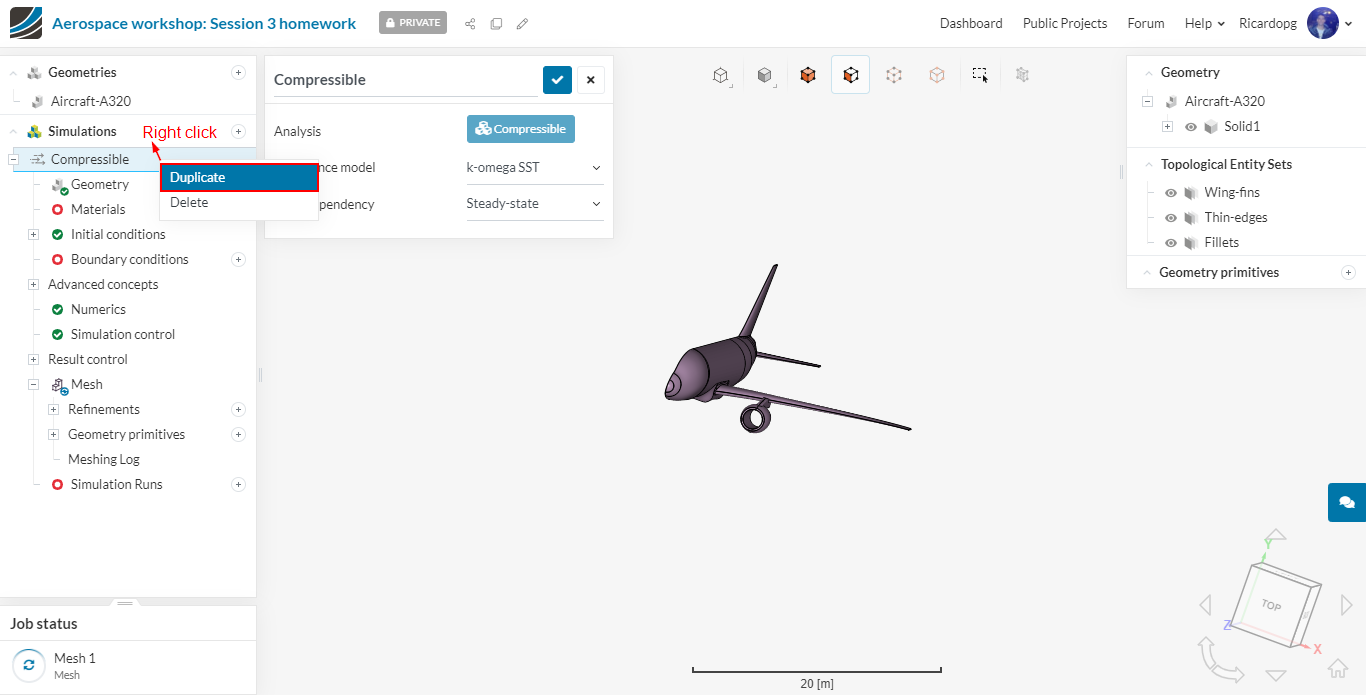Toggle visibility of Solid1
Viewport: 1366px width, 695px height.
click(1191, 127)
